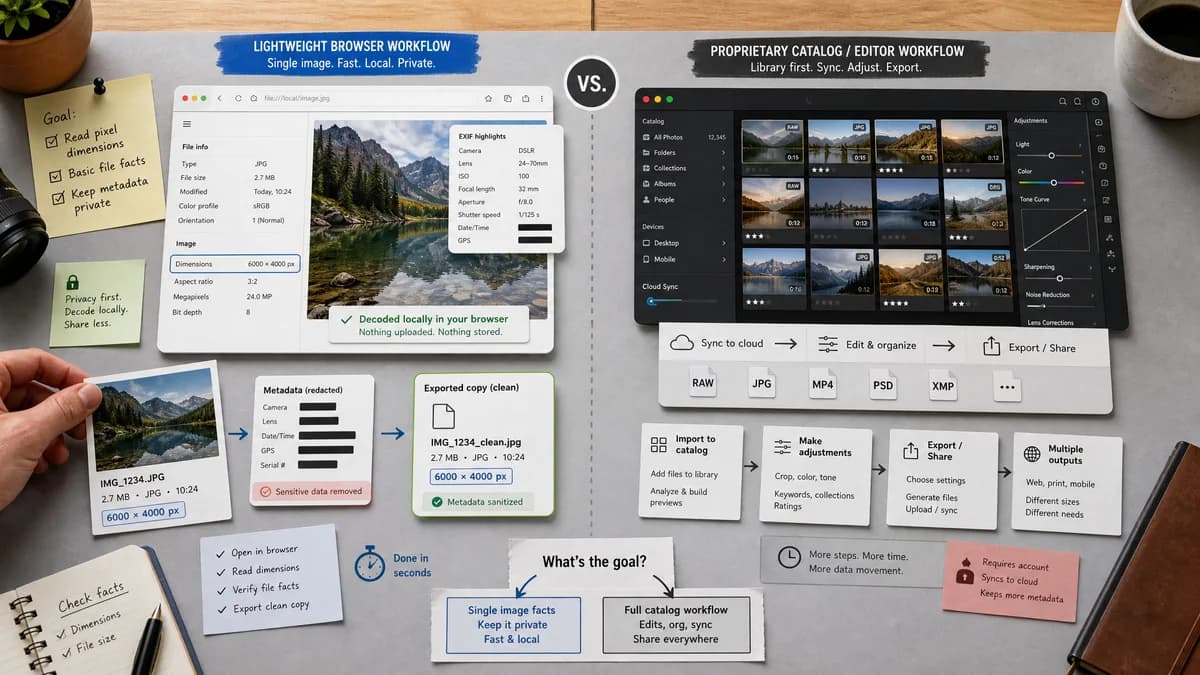
Task: Click the globe icon on the Multiple outputs card
Action: point(1032,454)
